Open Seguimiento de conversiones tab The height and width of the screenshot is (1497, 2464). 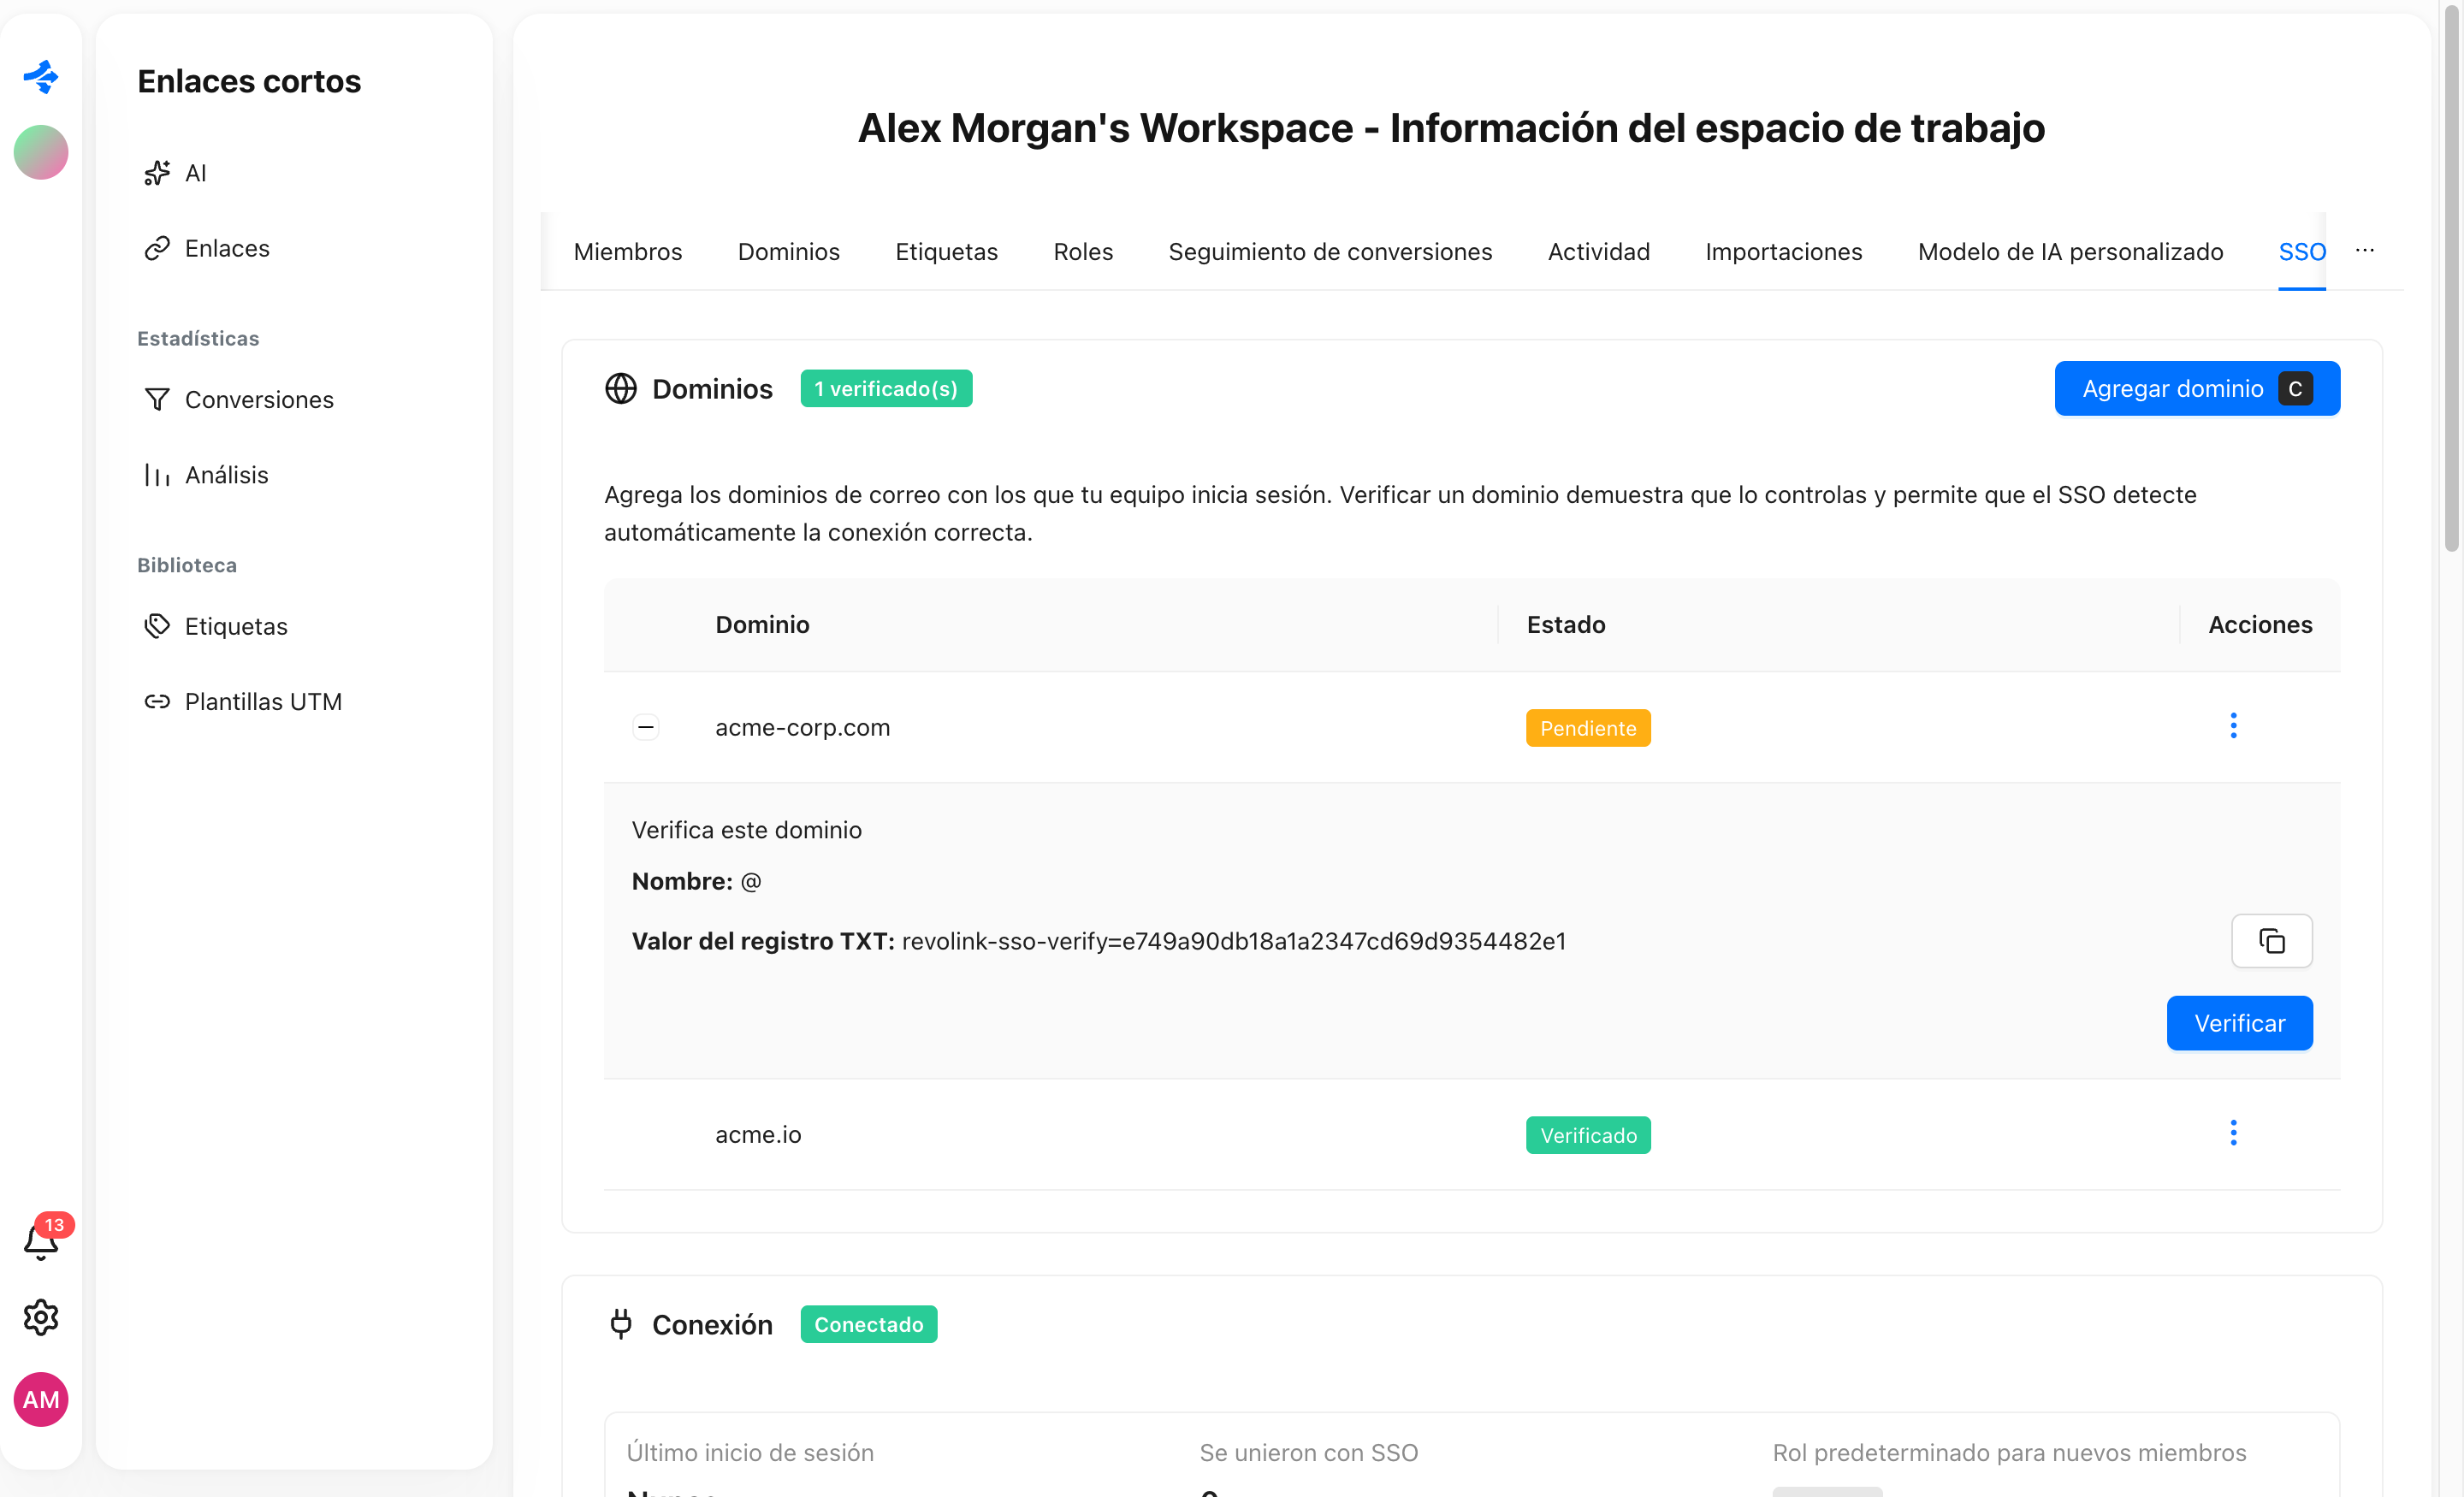point(1330,251)
